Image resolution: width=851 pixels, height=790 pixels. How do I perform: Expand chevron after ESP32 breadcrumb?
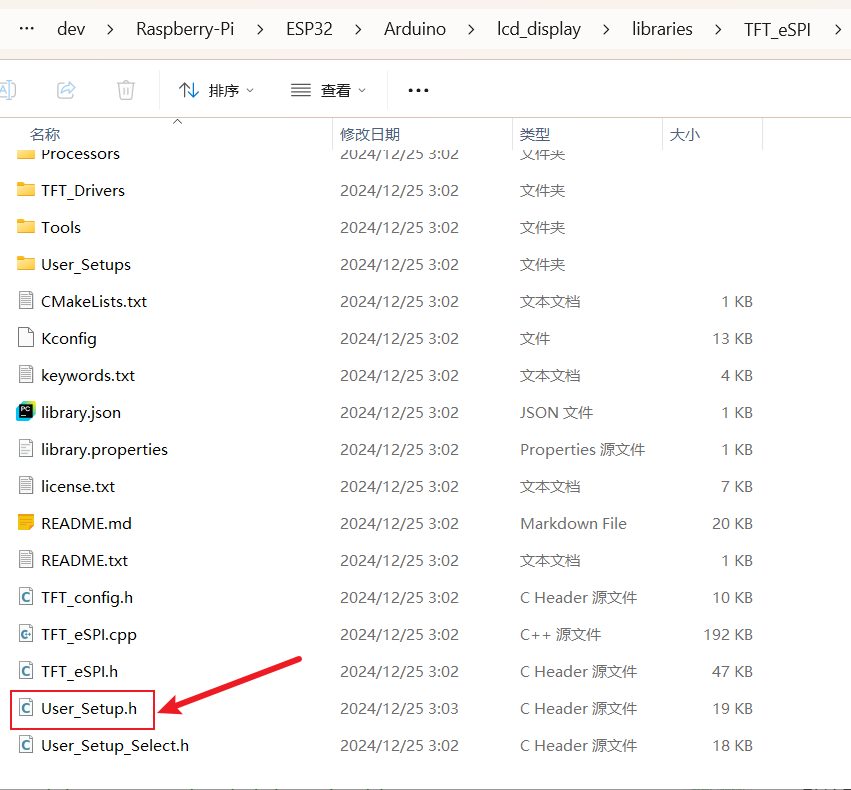[x=358, y=29]
